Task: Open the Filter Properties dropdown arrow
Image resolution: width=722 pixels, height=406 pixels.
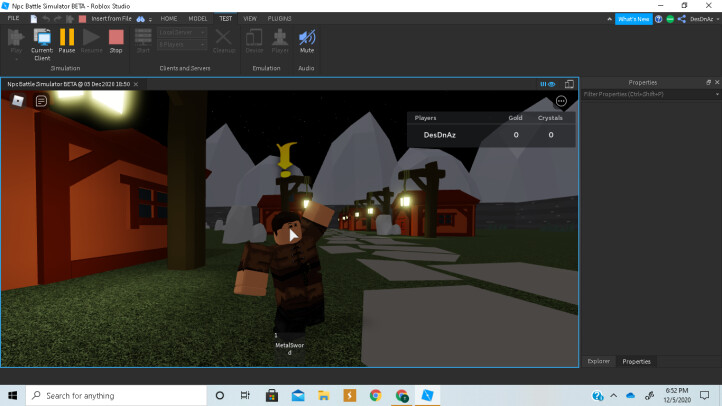Action: (x=717, y=94)
